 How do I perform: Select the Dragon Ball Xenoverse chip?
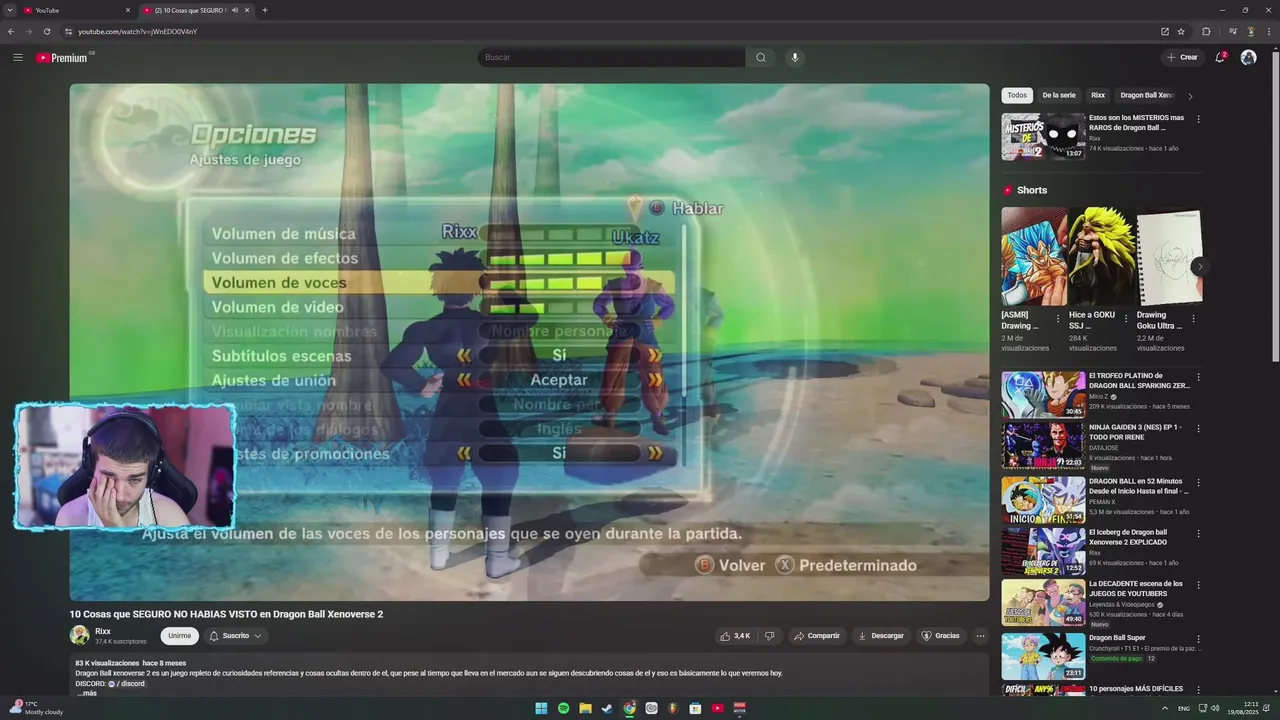pos(1147,95)
